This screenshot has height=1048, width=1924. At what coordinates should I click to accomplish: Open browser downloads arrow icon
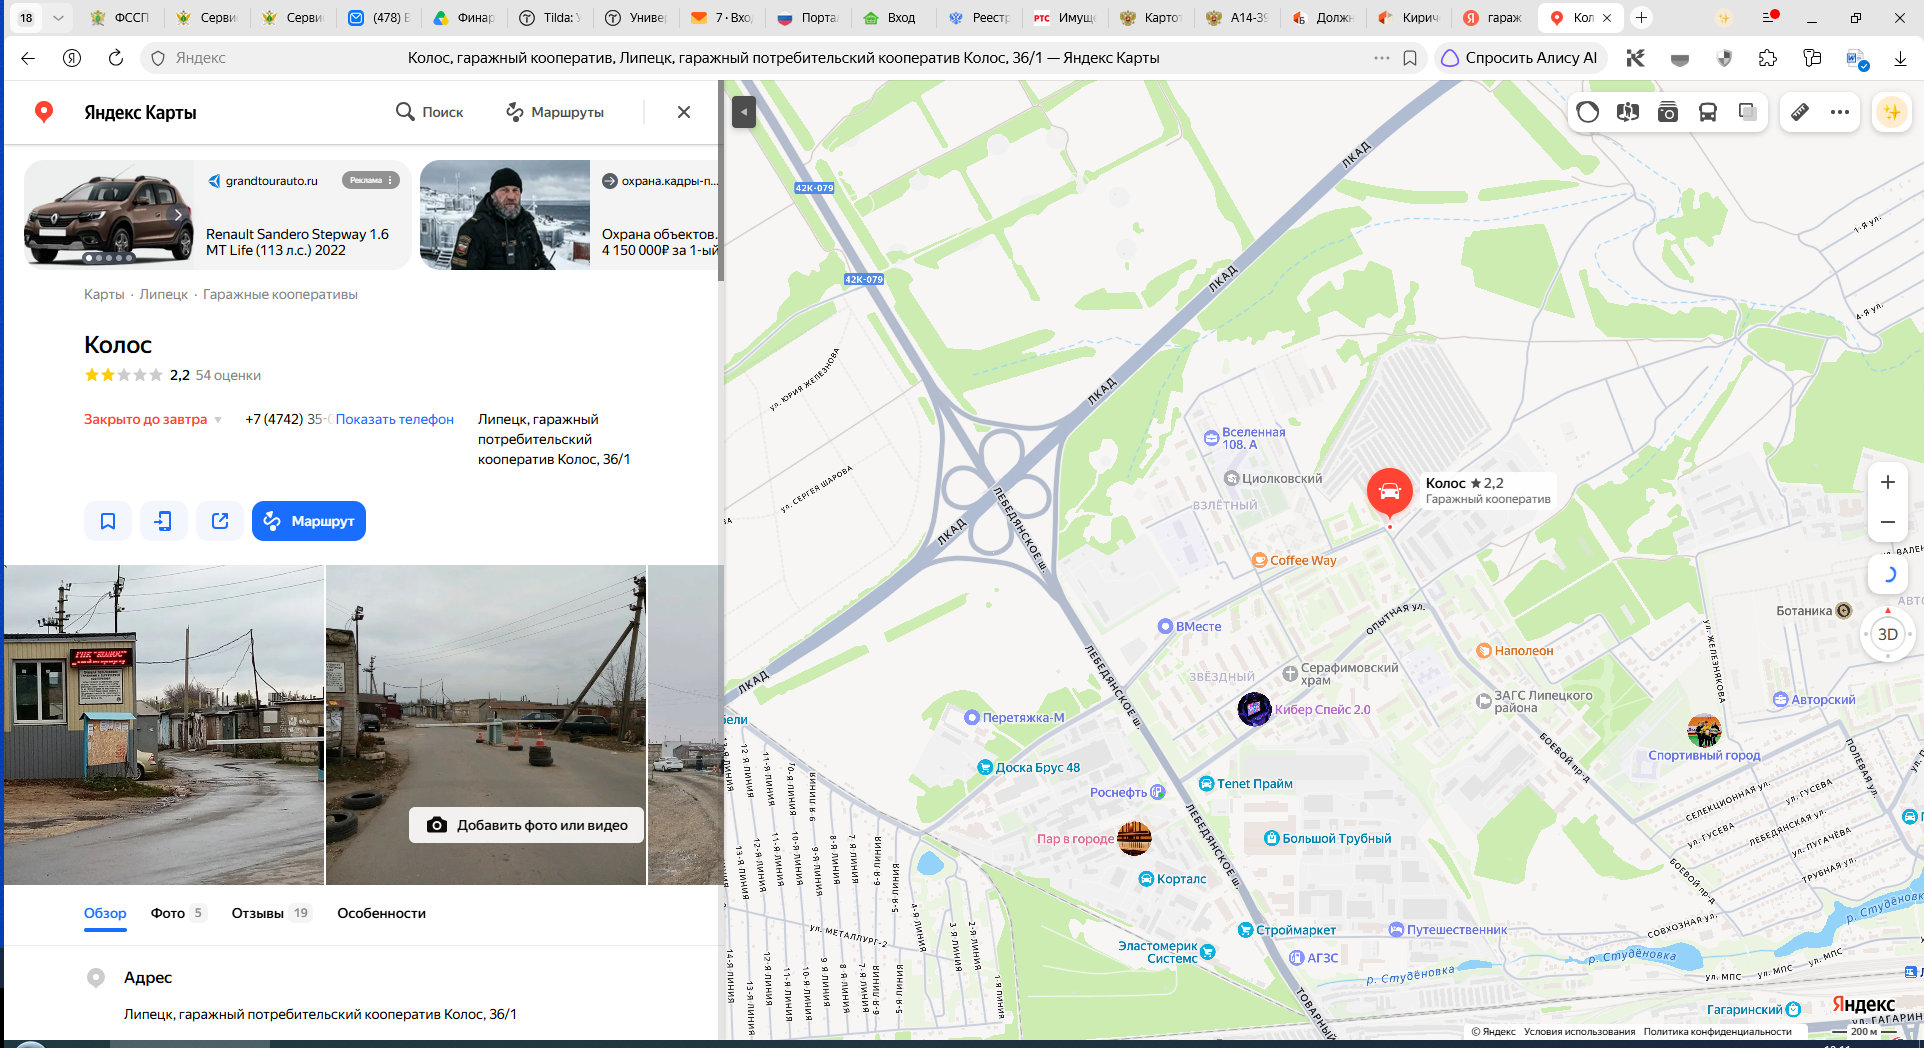[x=1900, y=58]
